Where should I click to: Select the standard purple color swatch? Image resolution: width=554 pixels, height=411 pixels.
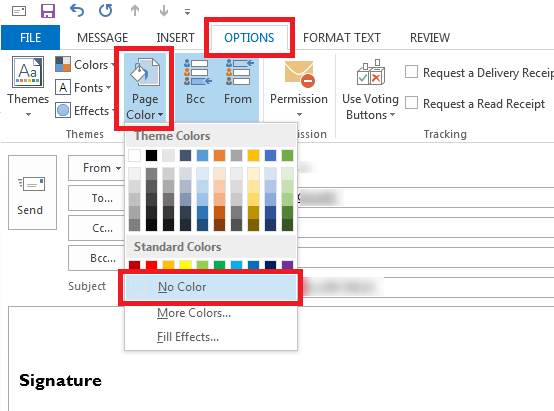pos(287,265)
